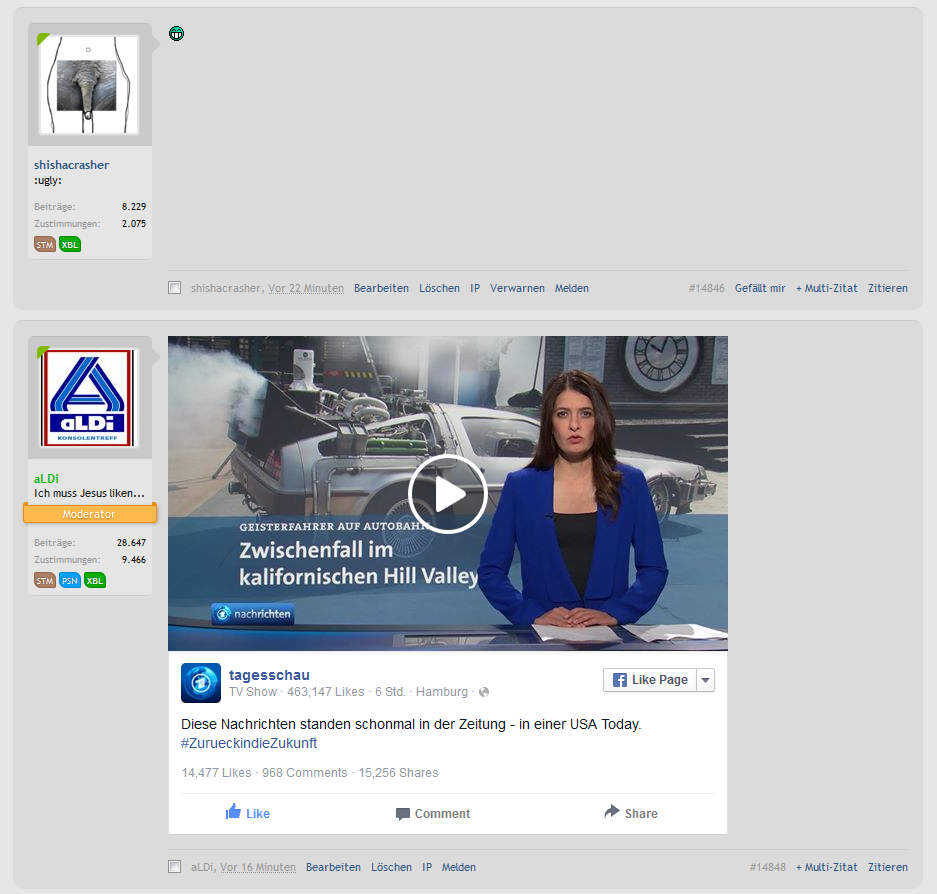
Task: Click Gefällt mir on post #14846
Action: tap(760, 288)
